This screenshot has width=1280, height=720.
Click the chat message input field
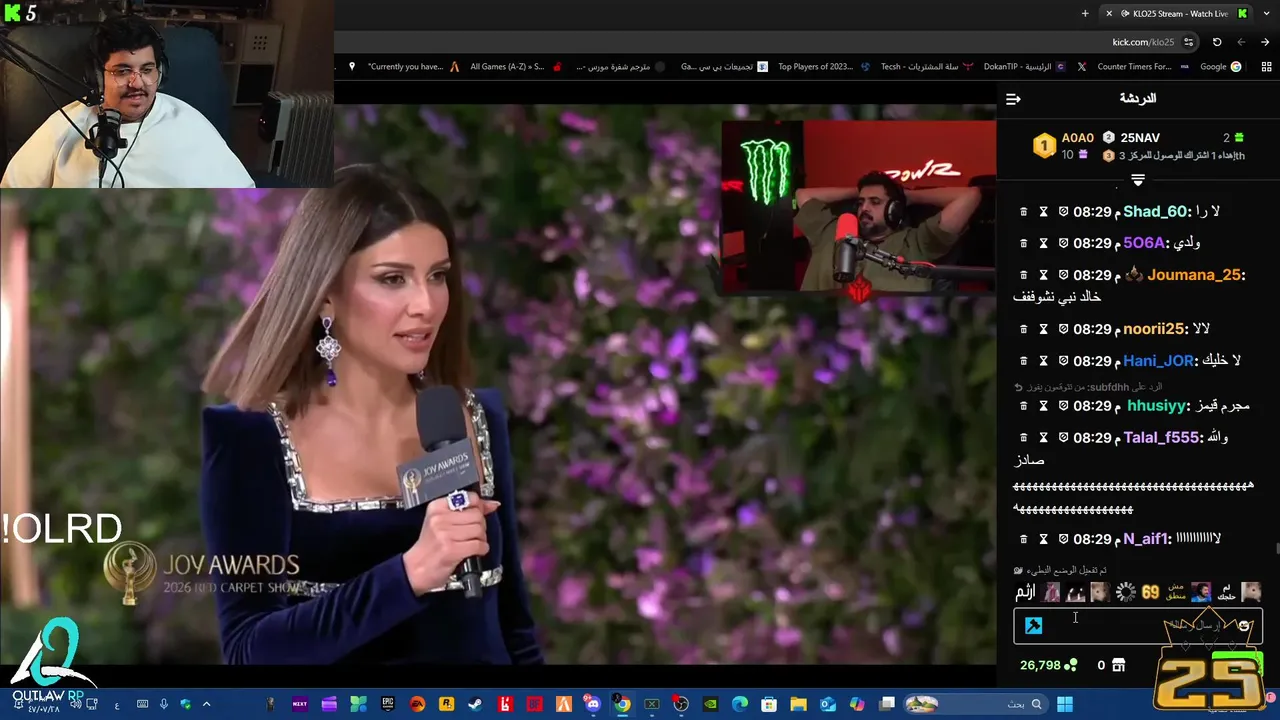click(x=1138, y=626)
